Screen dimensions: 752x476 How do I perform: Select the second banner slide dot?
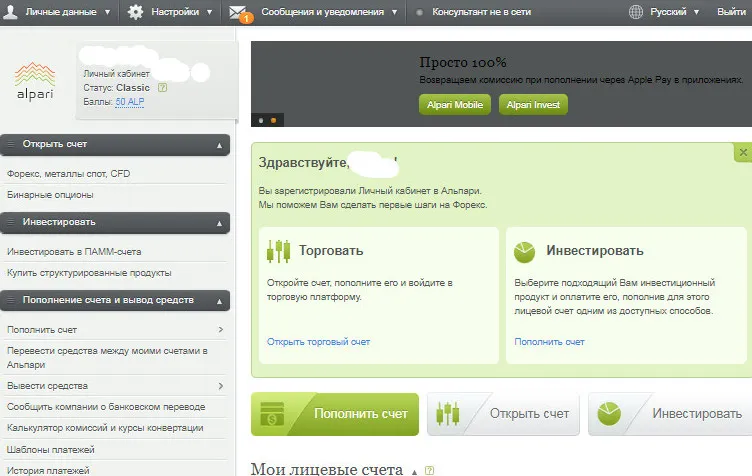273,120
